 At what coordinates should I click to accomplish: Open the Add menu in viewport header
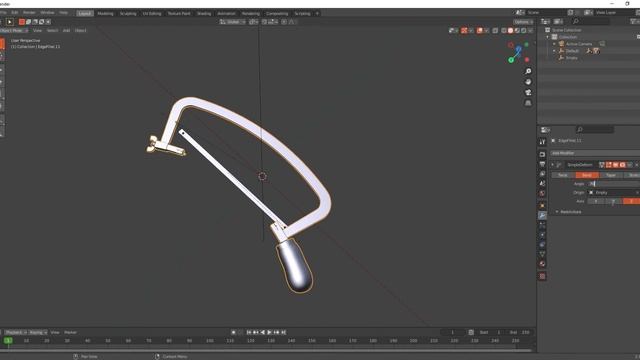point(66,31)
